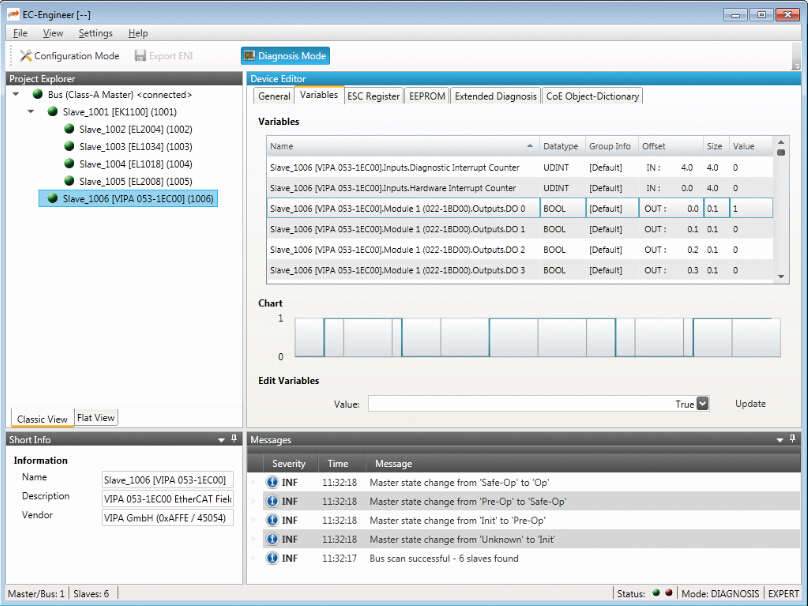Click the red status LED in status bar
The height and width of the screenshot is (606, 808).
tap(668, 593)
